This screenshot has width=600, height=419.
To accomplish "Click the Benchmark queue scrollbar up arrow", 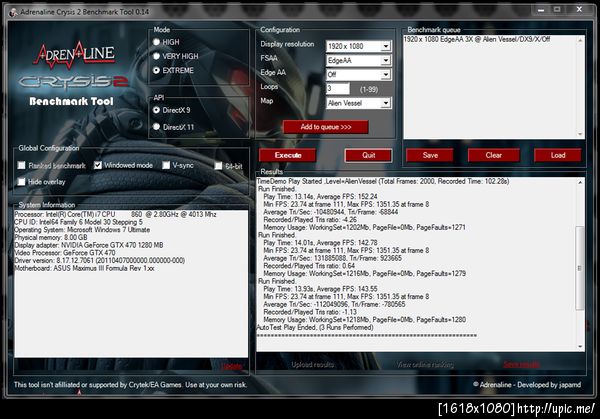I will 580,41.
